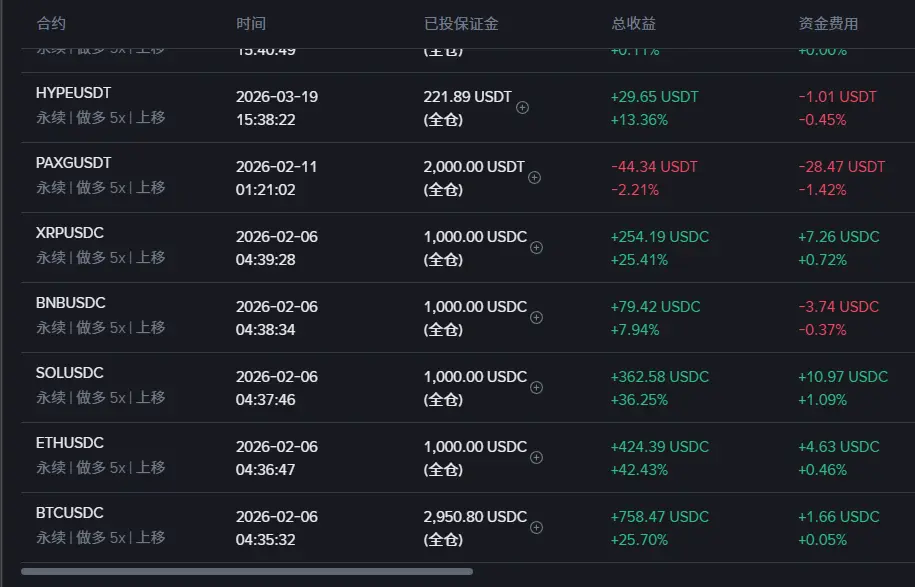Adjust SOLUSDC margin via its plus icon

536,387
